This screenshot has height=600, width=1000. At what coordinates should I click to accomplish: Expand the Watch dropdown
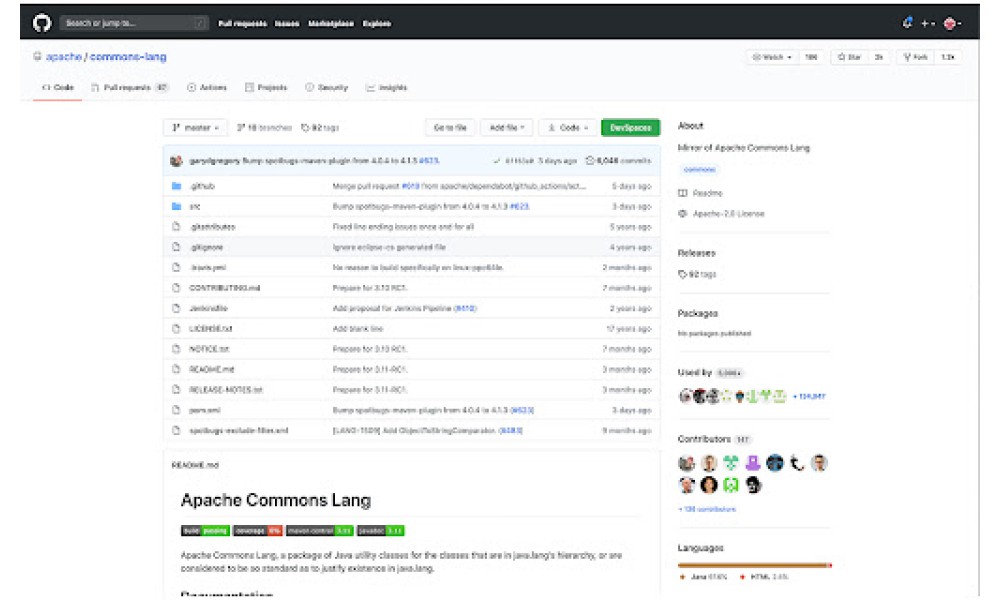[772, 57]
